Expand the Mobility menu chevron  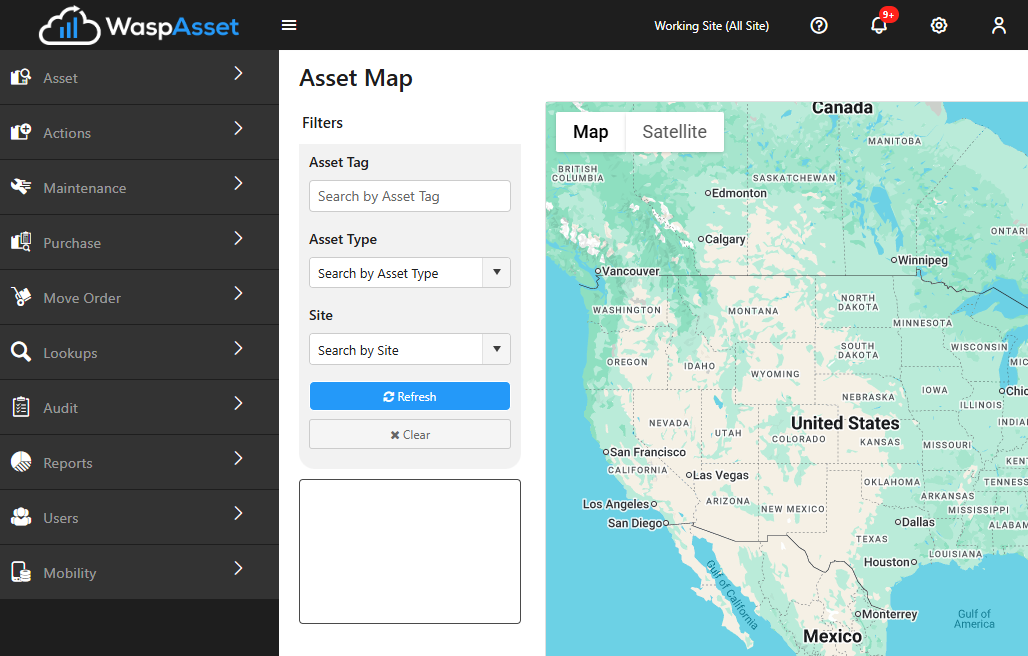pos(239,569)
